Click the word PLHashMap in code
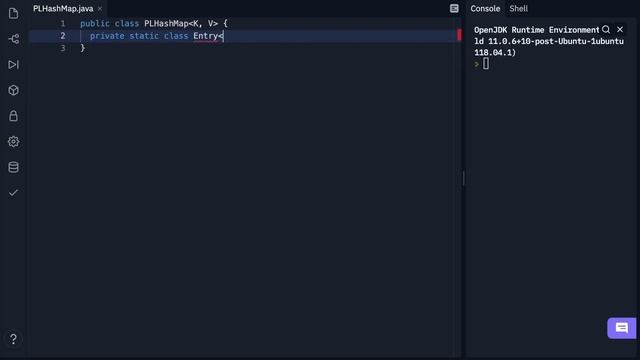This screenshot has width=640, height=360. point(166,24)
